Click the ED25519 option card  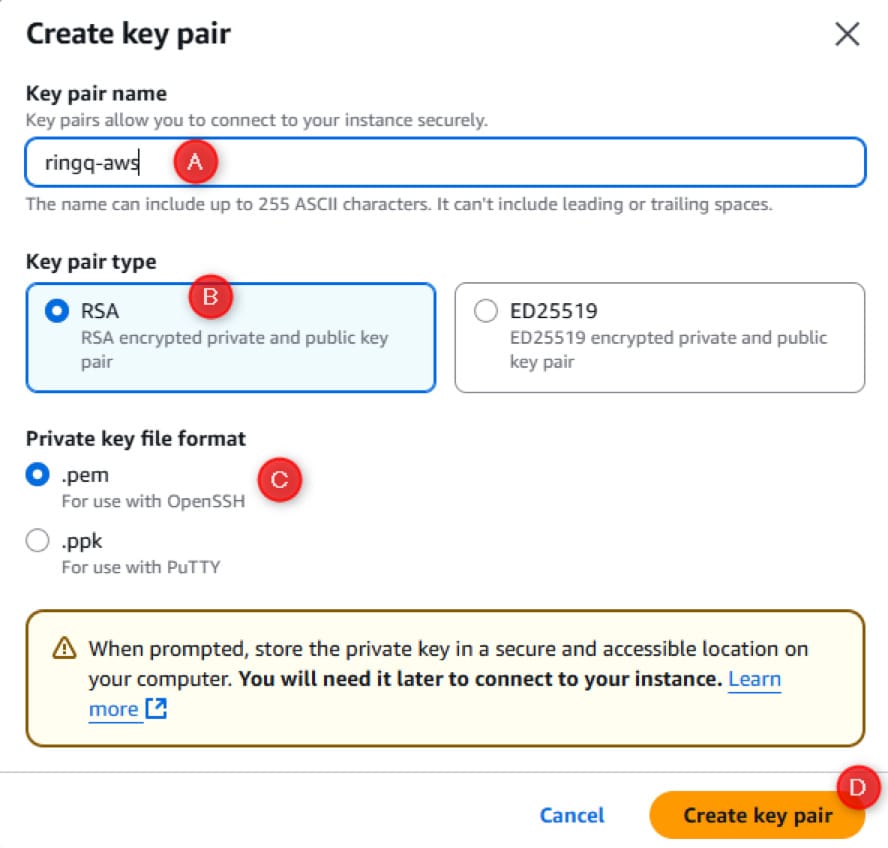[660, 336]
